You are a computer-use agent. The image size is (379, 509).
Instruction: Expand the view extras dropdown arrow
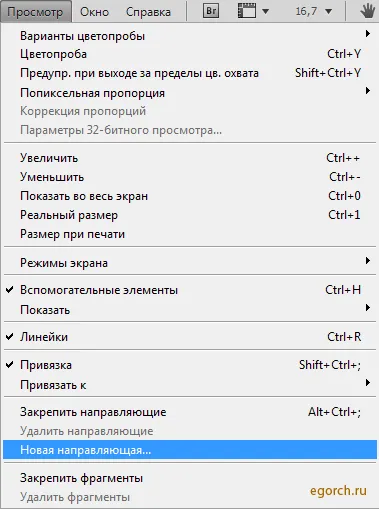(x=265, y=12)
